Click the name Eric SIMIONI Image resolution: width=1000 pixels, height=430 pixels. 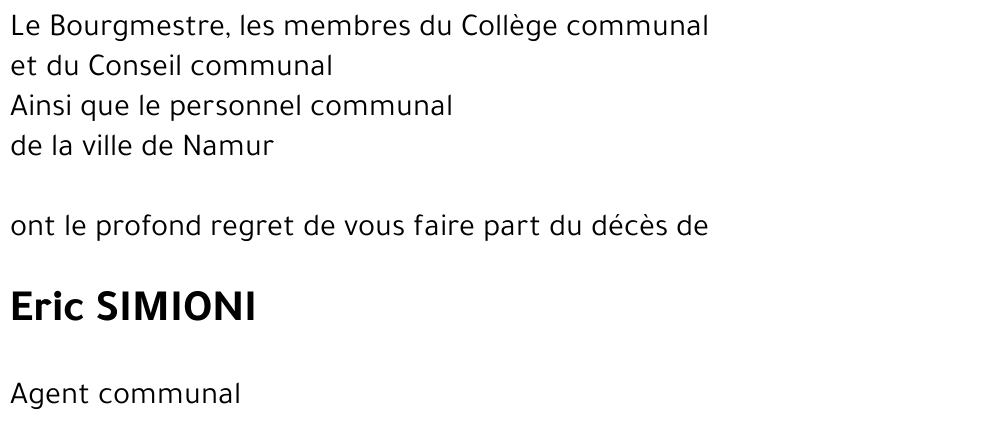point(133,307)
